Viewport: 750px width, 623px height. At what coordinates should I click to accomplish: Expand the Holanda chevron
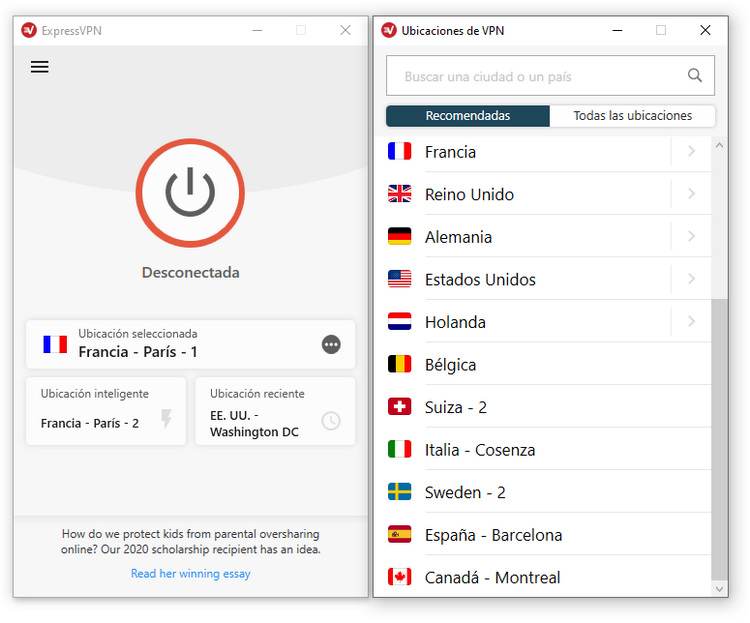pos(691,322)
